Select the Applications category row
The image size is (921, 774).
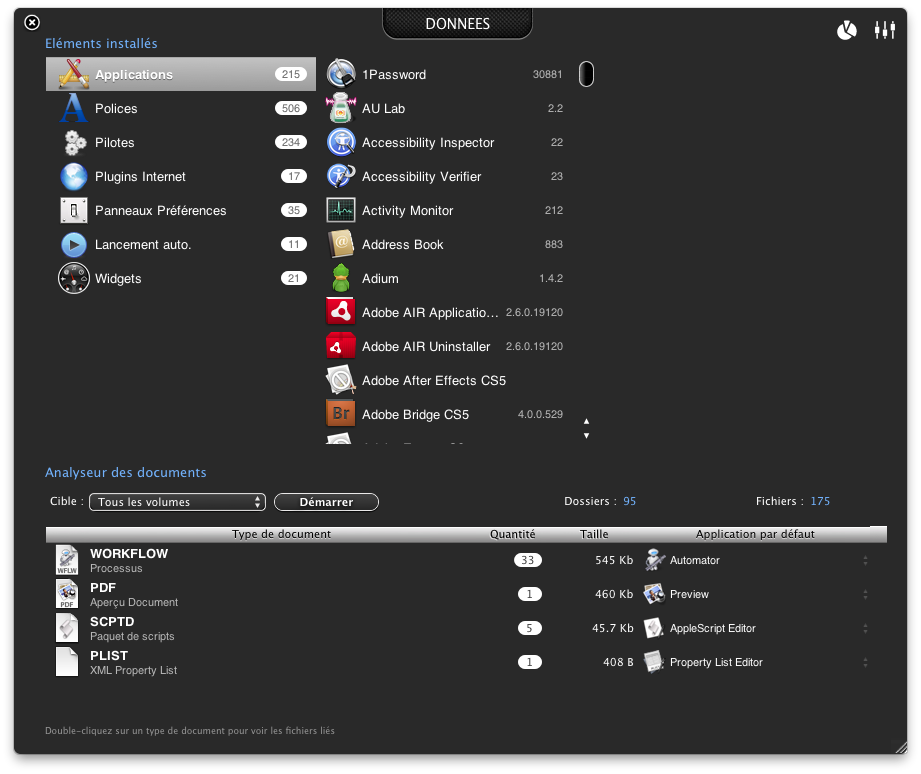(181, 74)
